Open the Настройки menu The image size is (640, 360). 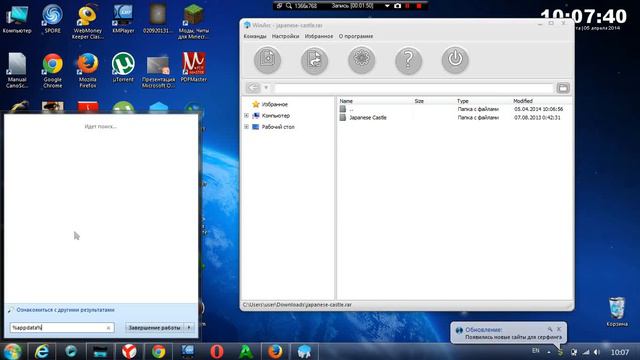pyautogui.click(x=285, y=36)
